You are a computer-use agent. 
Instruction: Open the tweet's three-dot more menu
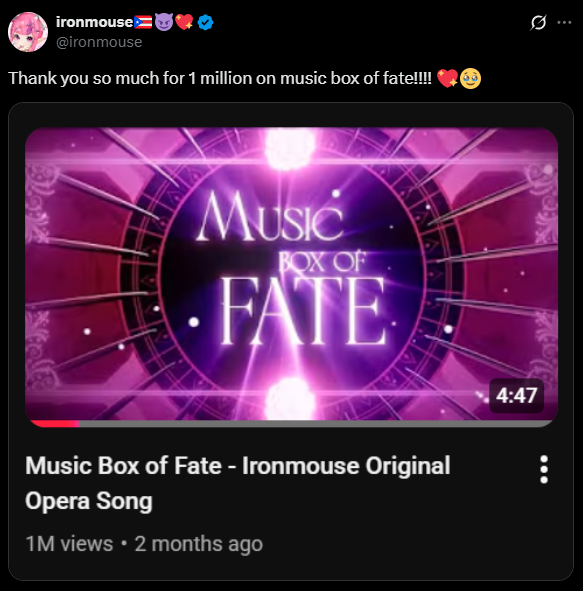pos(564,23)
